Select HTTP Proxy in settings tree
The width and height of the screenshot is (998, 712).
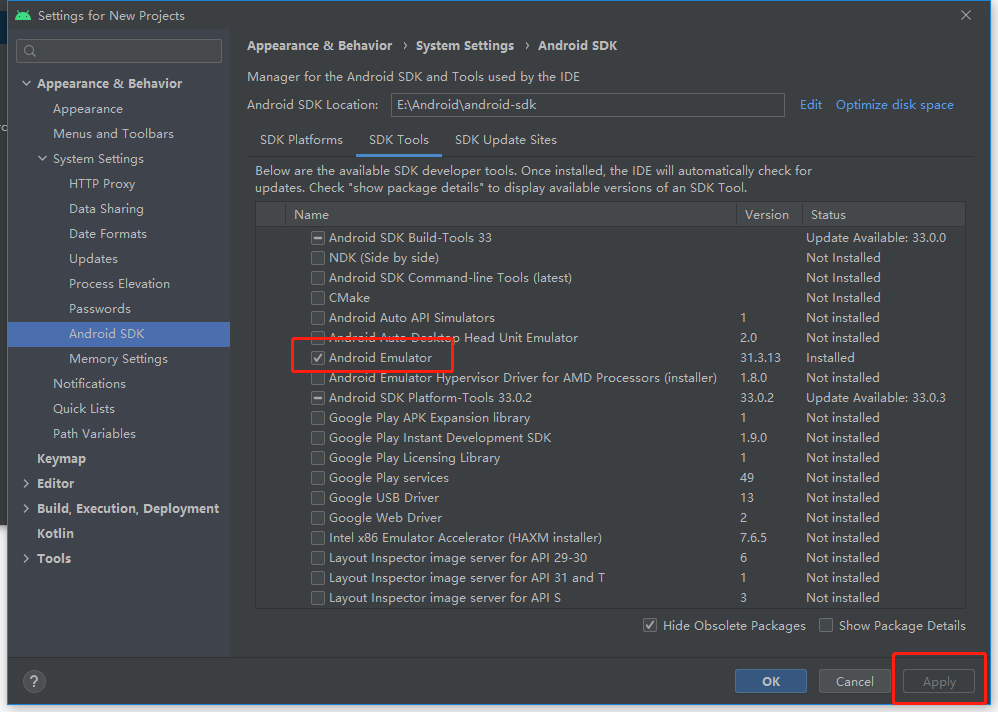[102, 184]
